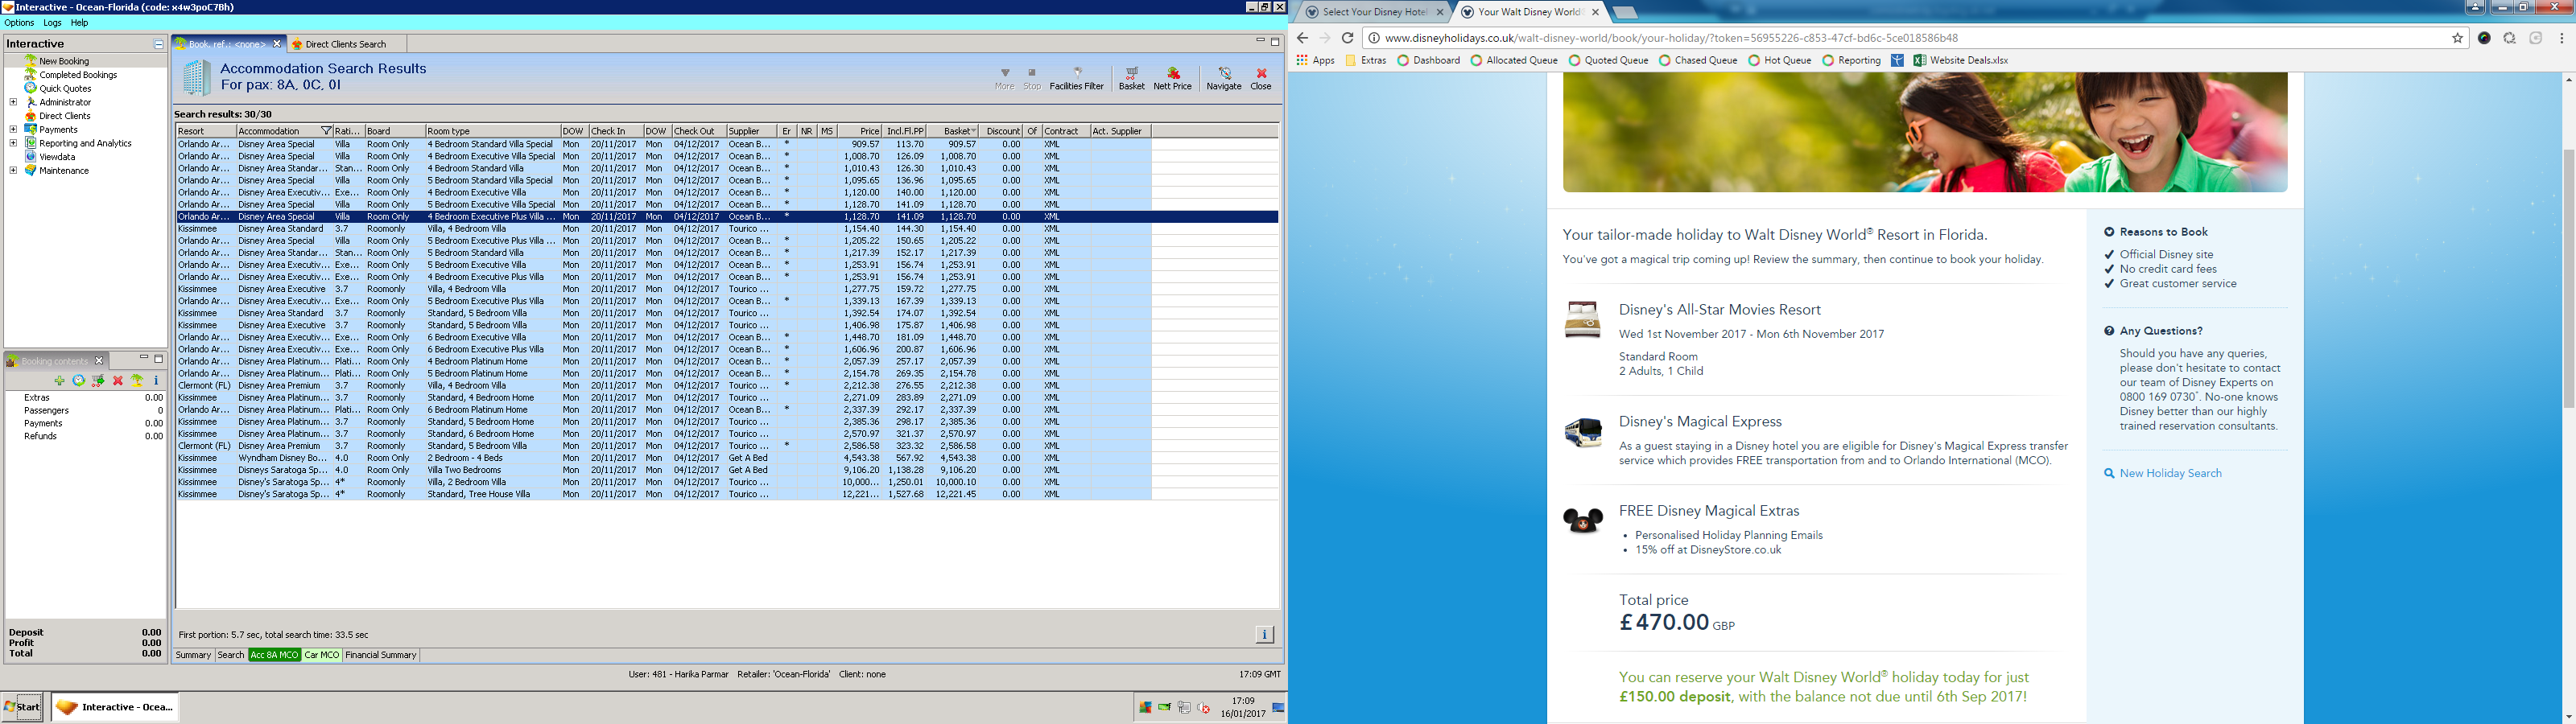Open the Website Deals.xlsx bookmark
Viewport: 2576px width, 724px height.
(1961, 60)
